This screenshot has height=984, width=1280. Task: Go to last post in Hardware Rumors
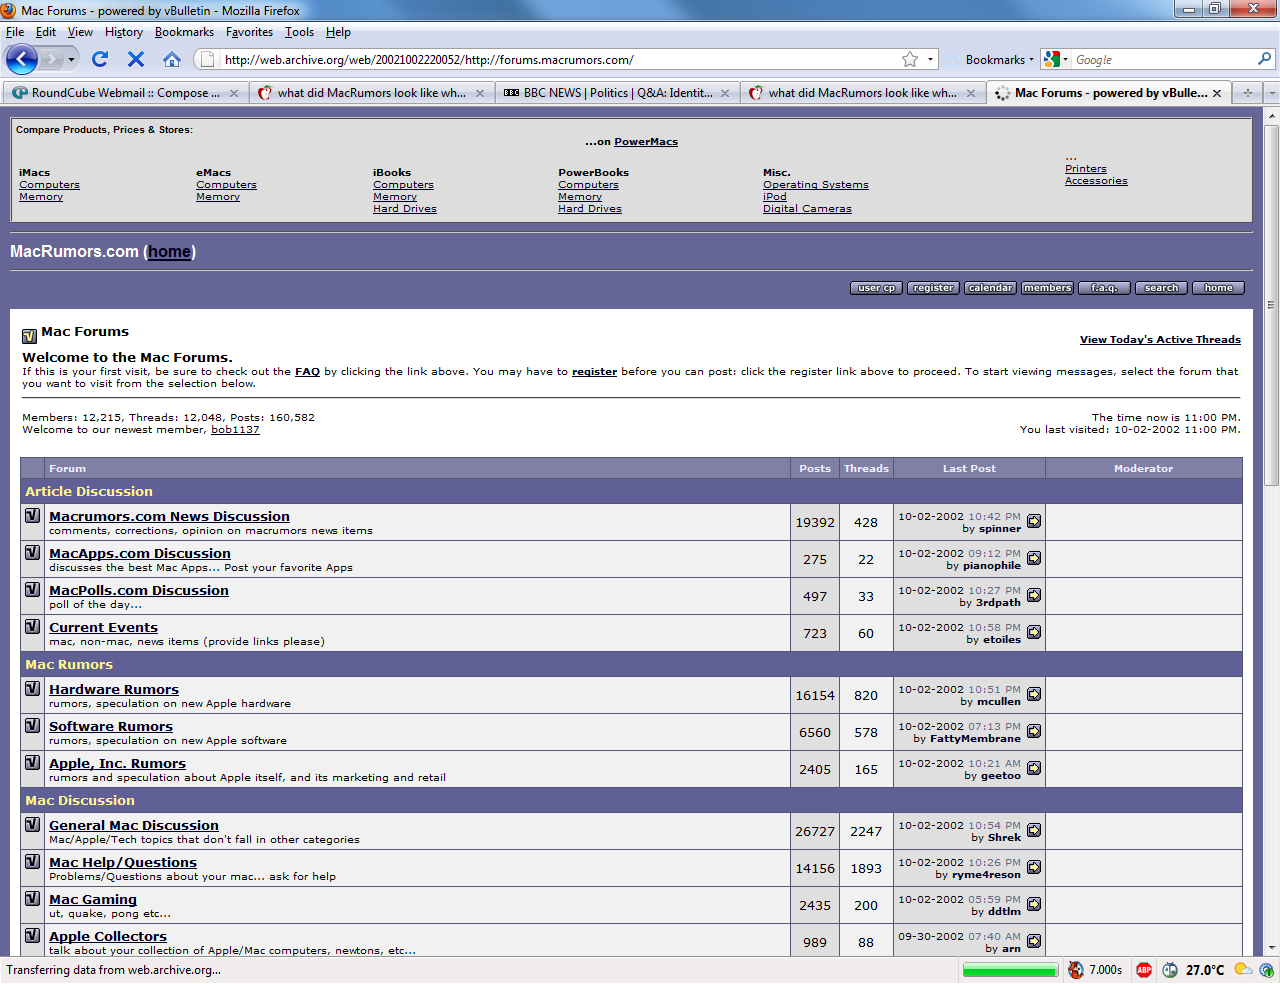(1034, 694)
